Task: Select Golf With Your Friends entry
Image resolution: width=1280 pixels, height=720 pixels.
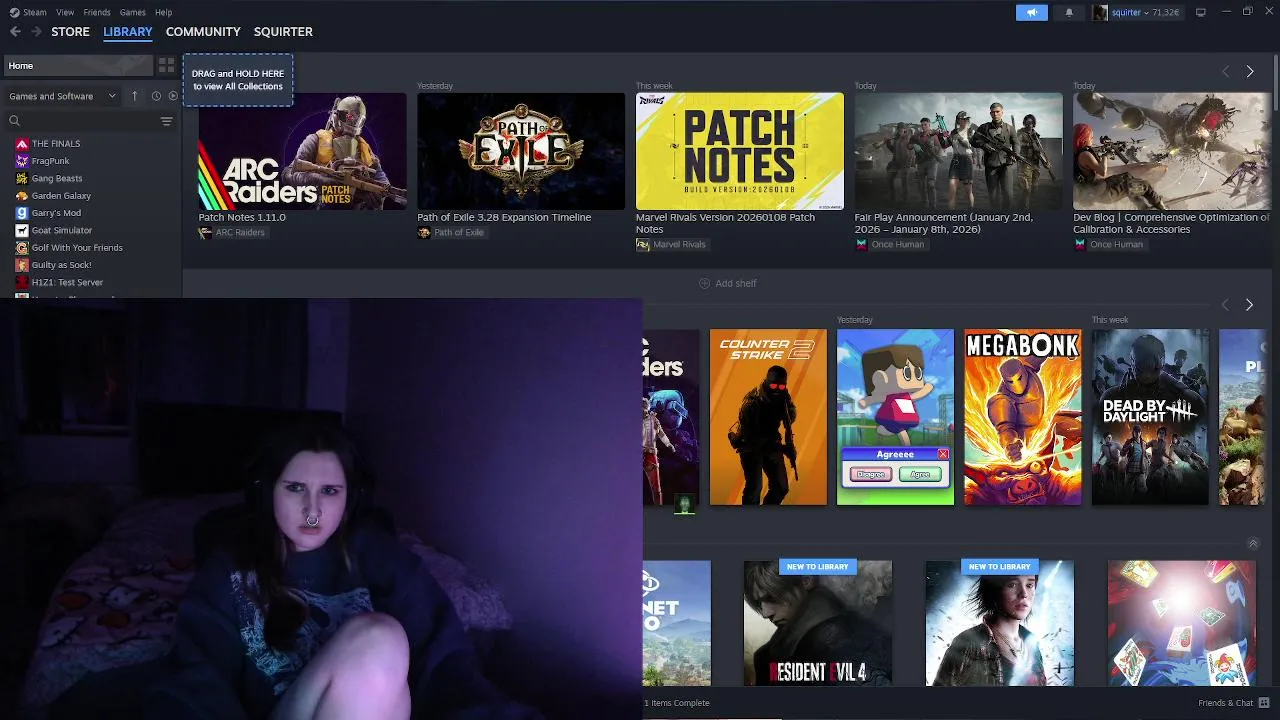Action: tap(76, 248)
